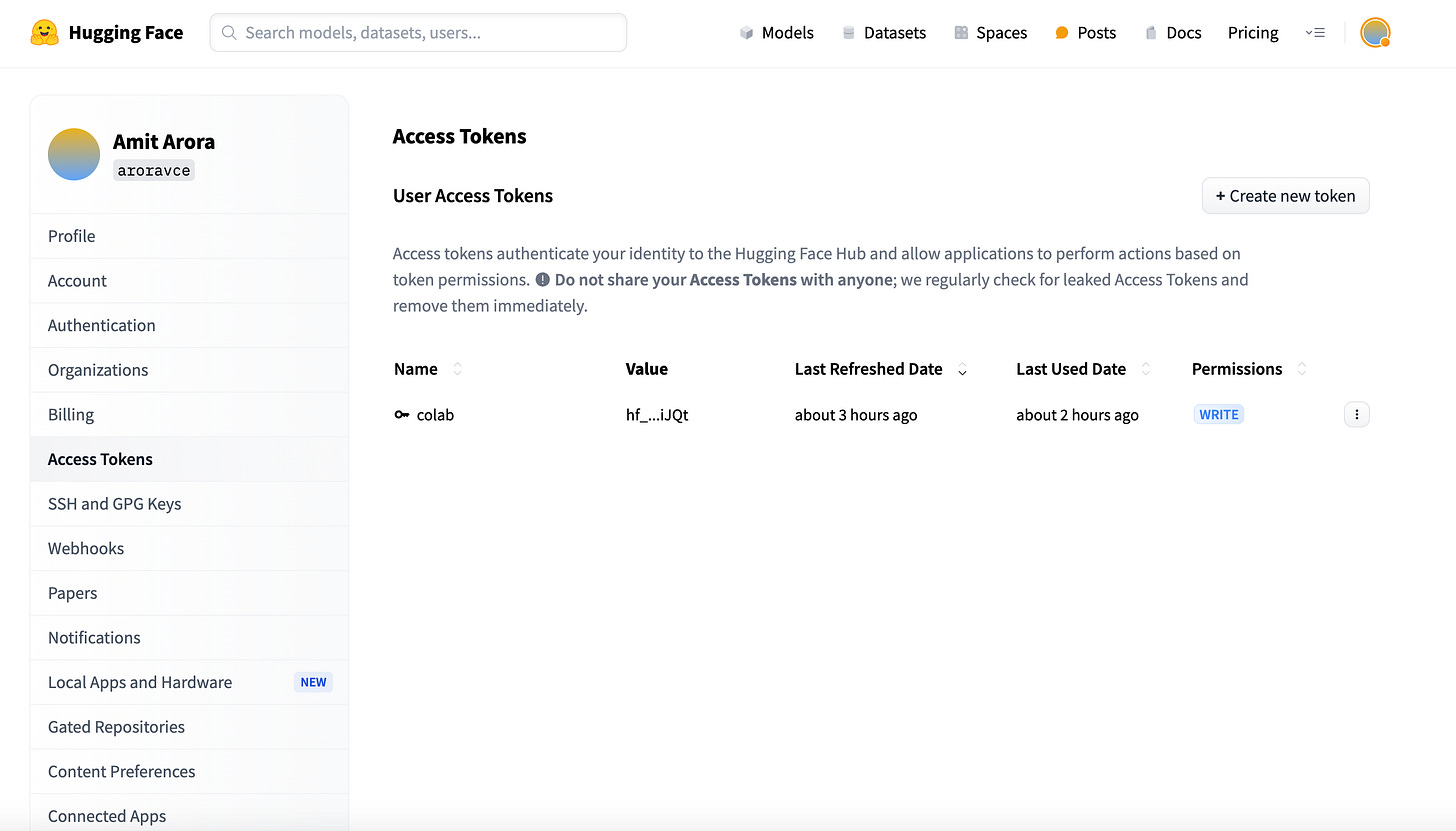Image resolution: width=1456 pixels, height=831 pixels.
Task: Click the aroravce username badge
Action: coord(154,170)
